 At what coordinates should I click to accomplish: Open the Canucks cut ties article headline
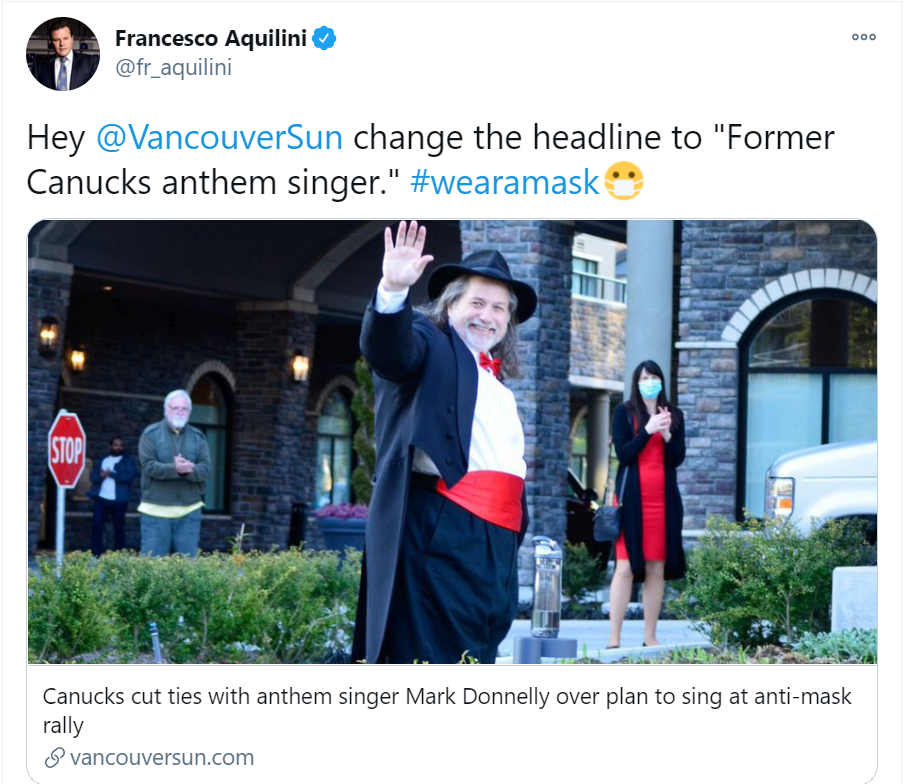447,710
